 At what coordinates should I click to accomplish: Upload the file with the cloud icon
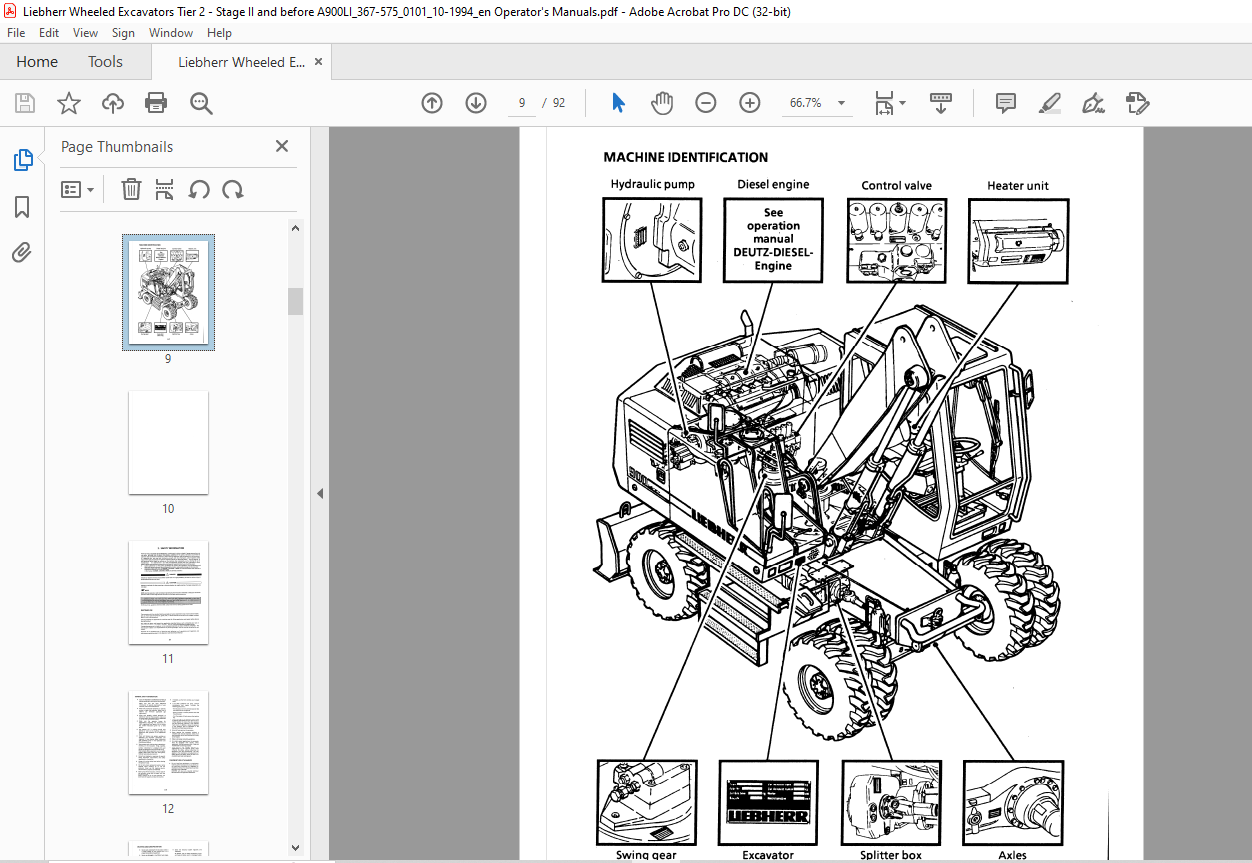(x=113, y=103)
